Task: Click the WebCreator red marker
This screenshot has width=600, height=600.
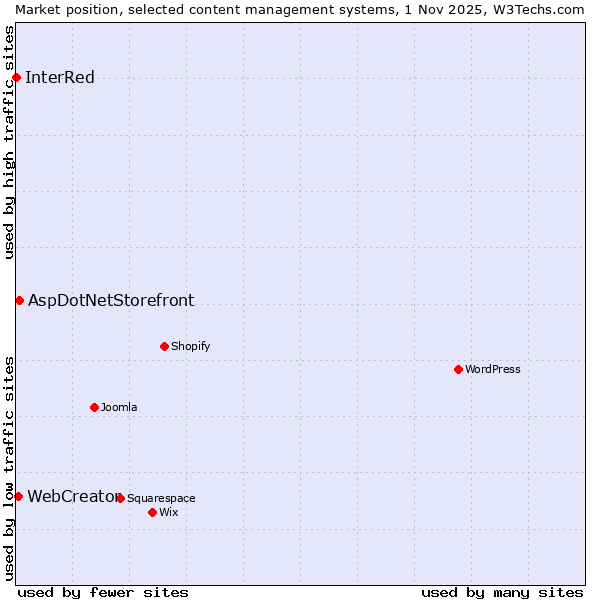Action: [18, 496]
